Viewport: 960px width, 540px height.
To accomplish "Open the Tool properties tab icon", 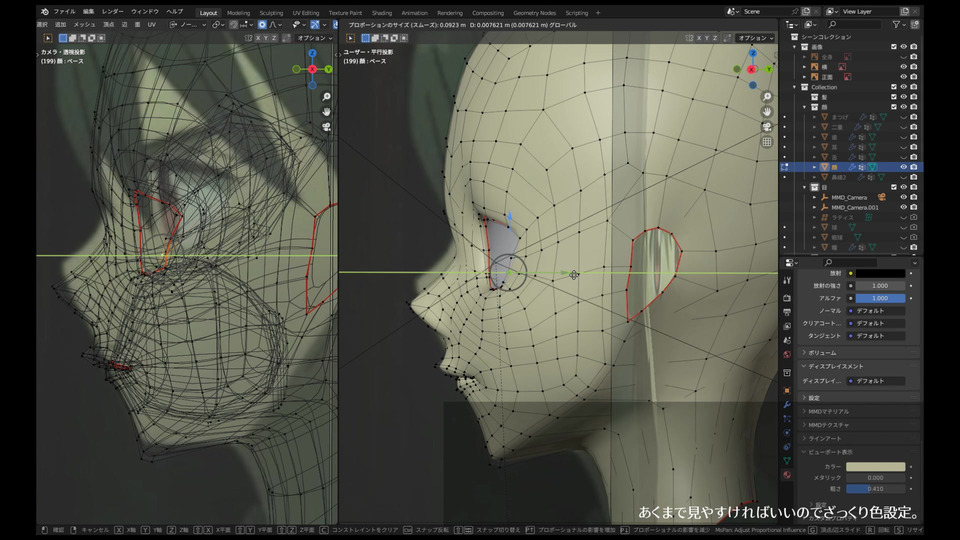I will tap(787, 280).
